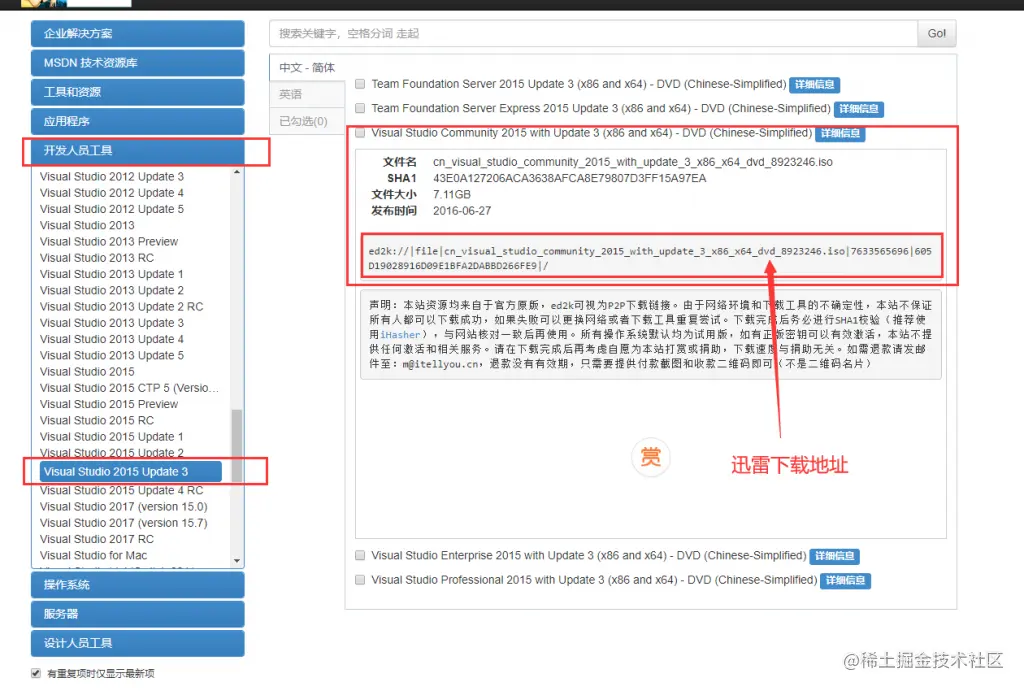Tick the Visual Studio Enterprise 2015 checkbox
The height and width of the screenshot is (691, 1024).
(360, 555)
